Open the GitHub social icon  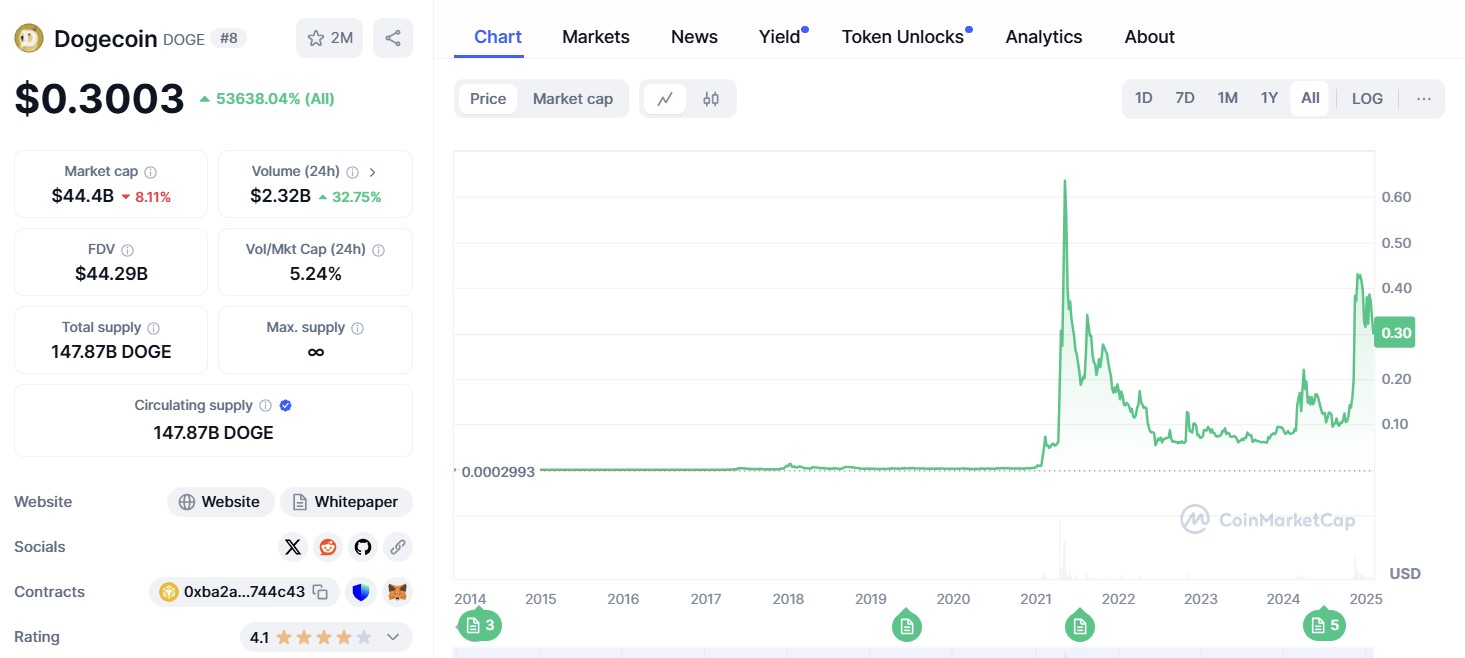tap(362, 547)
